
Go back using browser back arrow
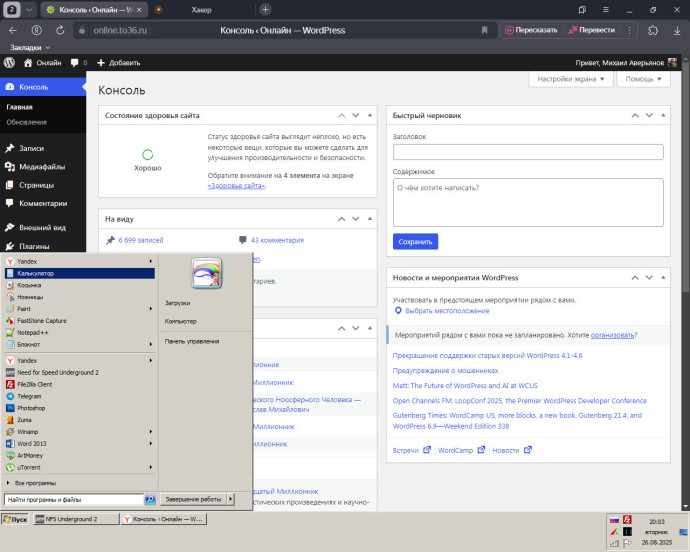click(13, 30)
